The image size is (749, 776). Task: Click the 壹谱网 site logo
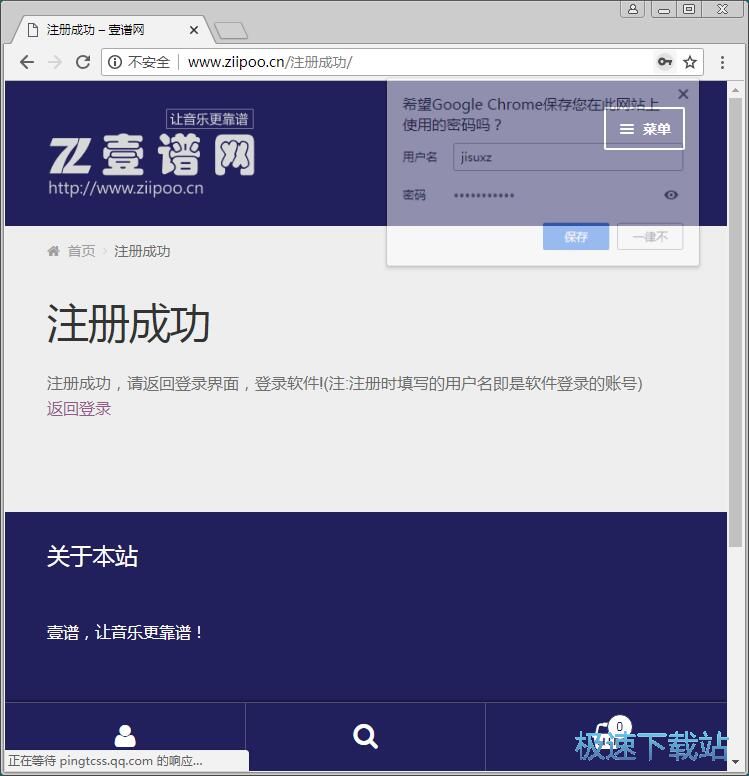point(152,153)
